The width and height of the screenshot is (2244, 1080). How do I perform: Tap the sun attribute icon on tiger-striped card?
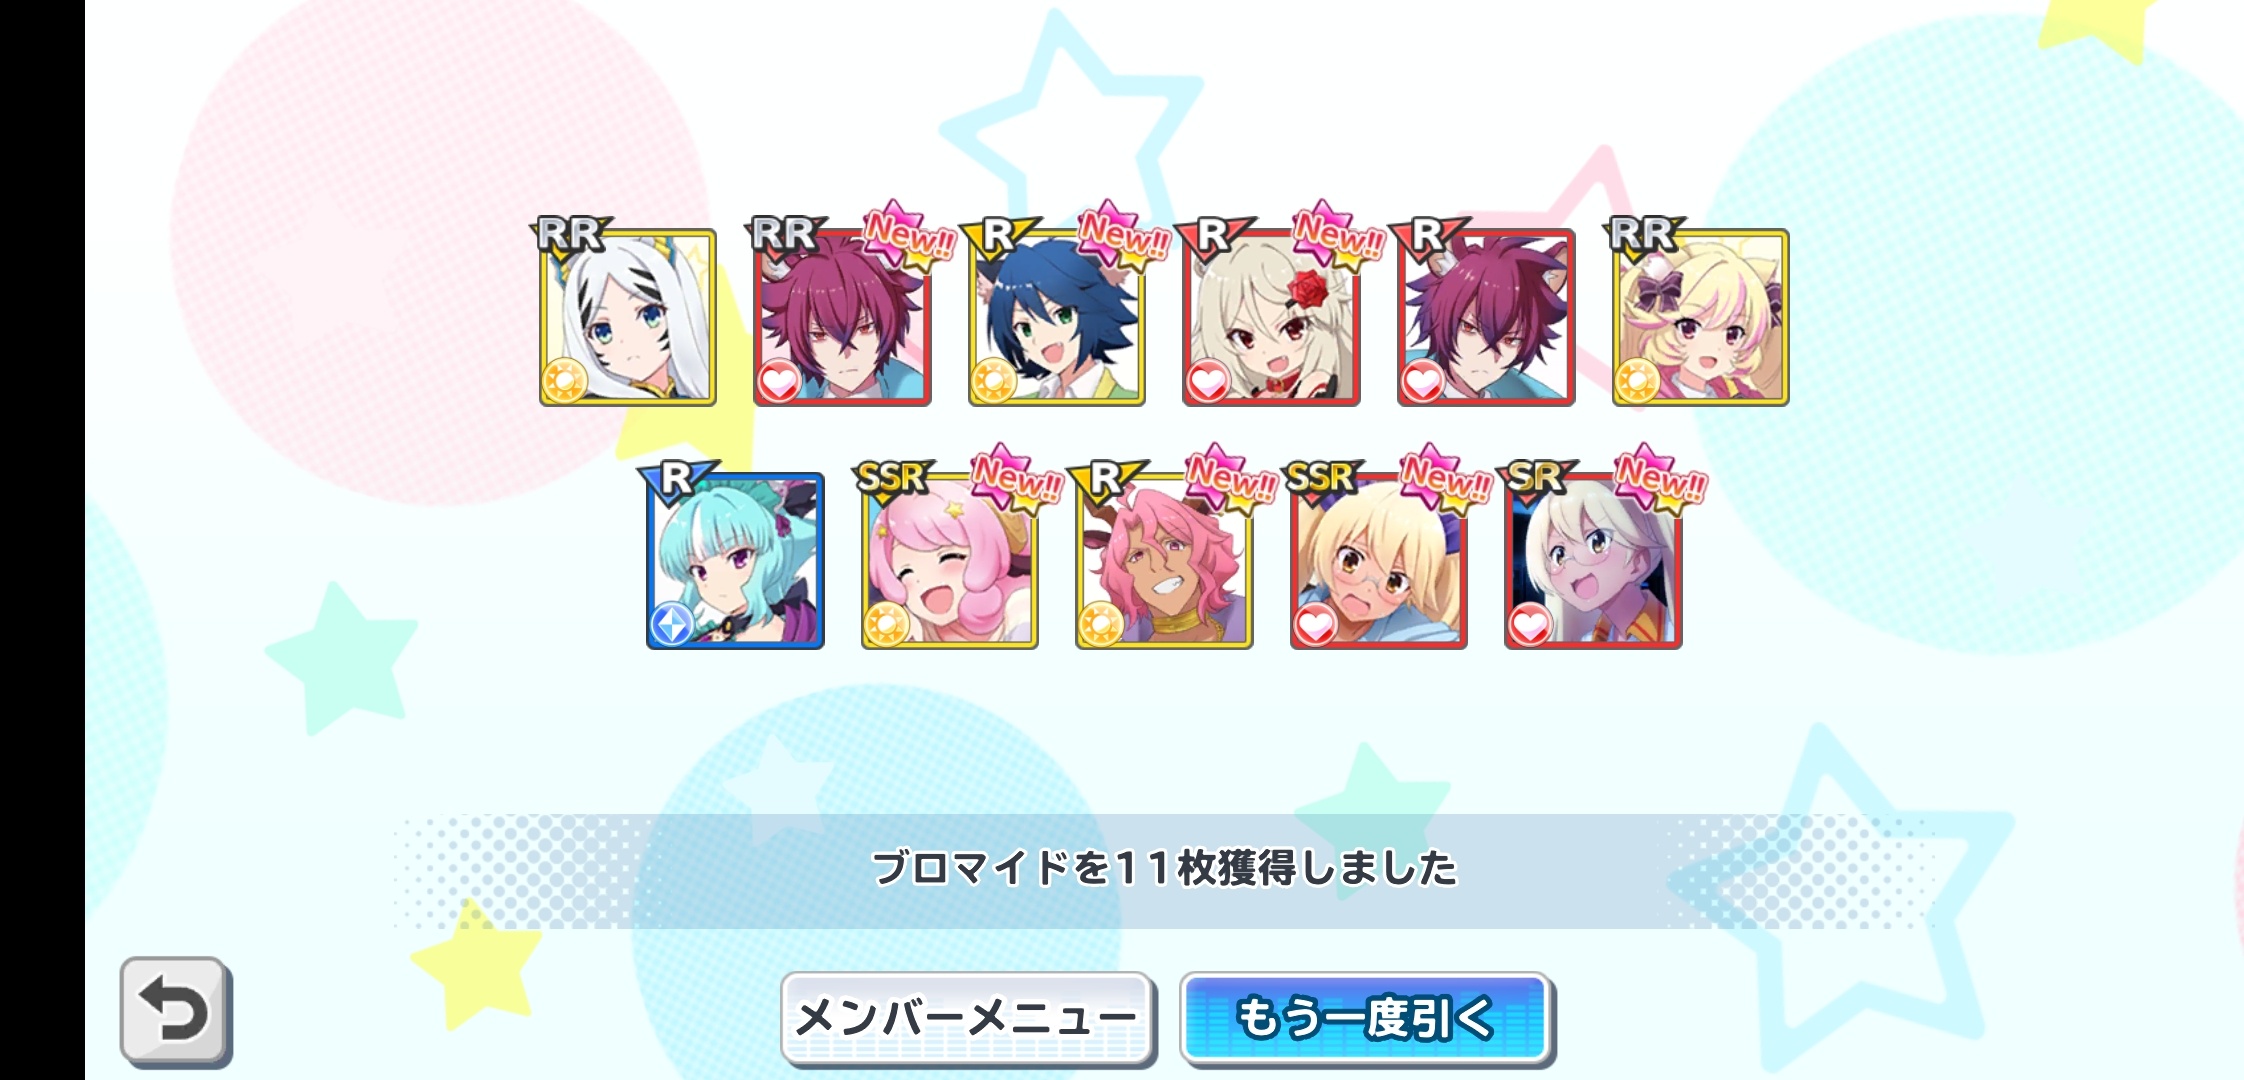point(564,380)
